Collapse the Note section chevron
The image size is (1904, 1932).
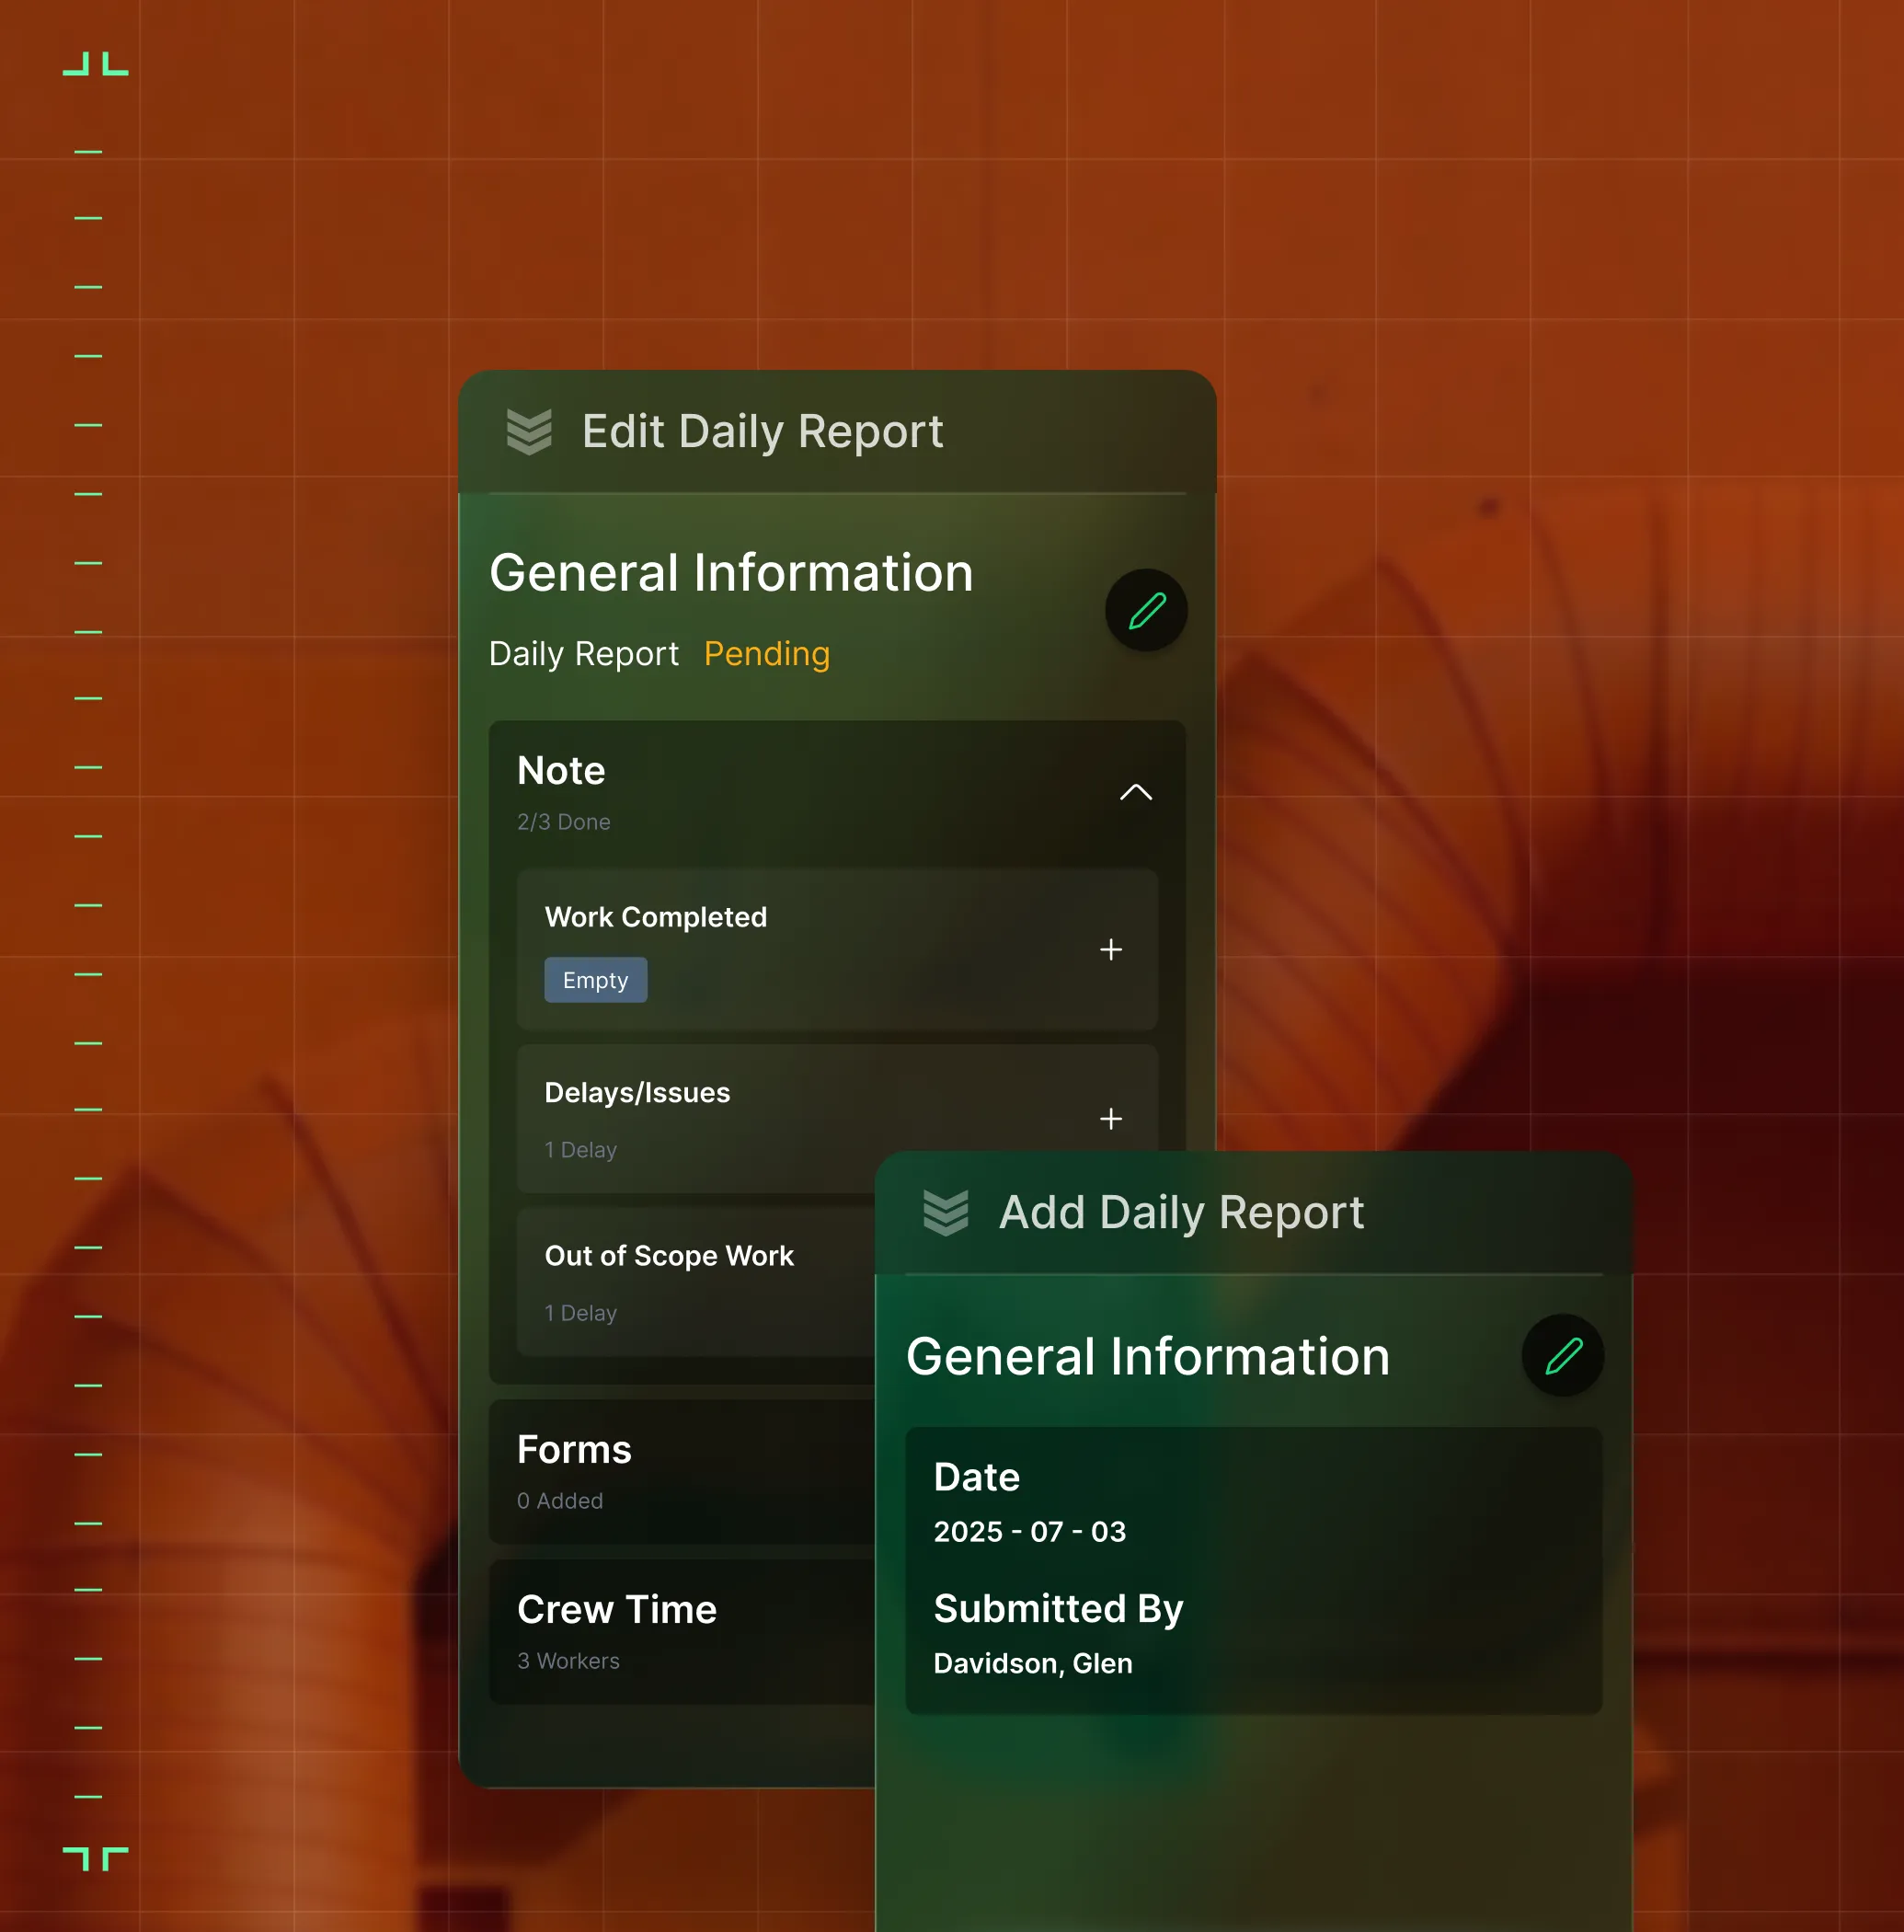tap(1136, 792)
